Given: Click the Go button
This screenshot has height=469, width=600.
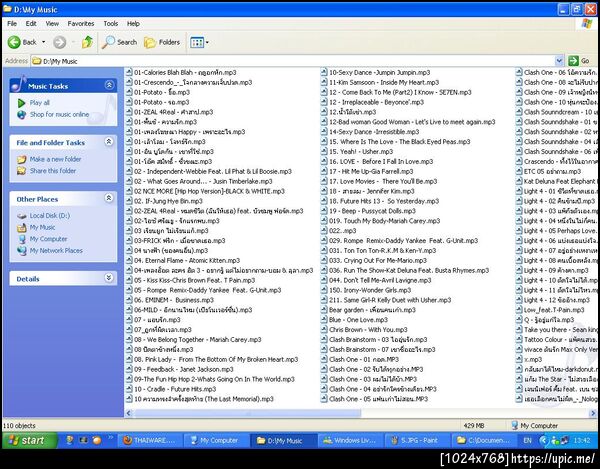Looking at the screenshot, I should point(579,61).
